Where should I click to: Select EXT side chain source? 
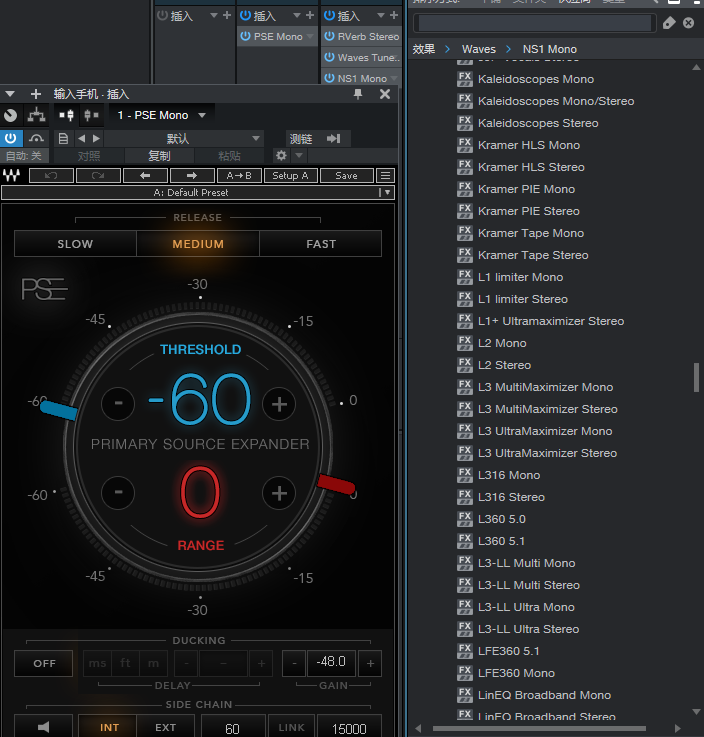point(165,727)
